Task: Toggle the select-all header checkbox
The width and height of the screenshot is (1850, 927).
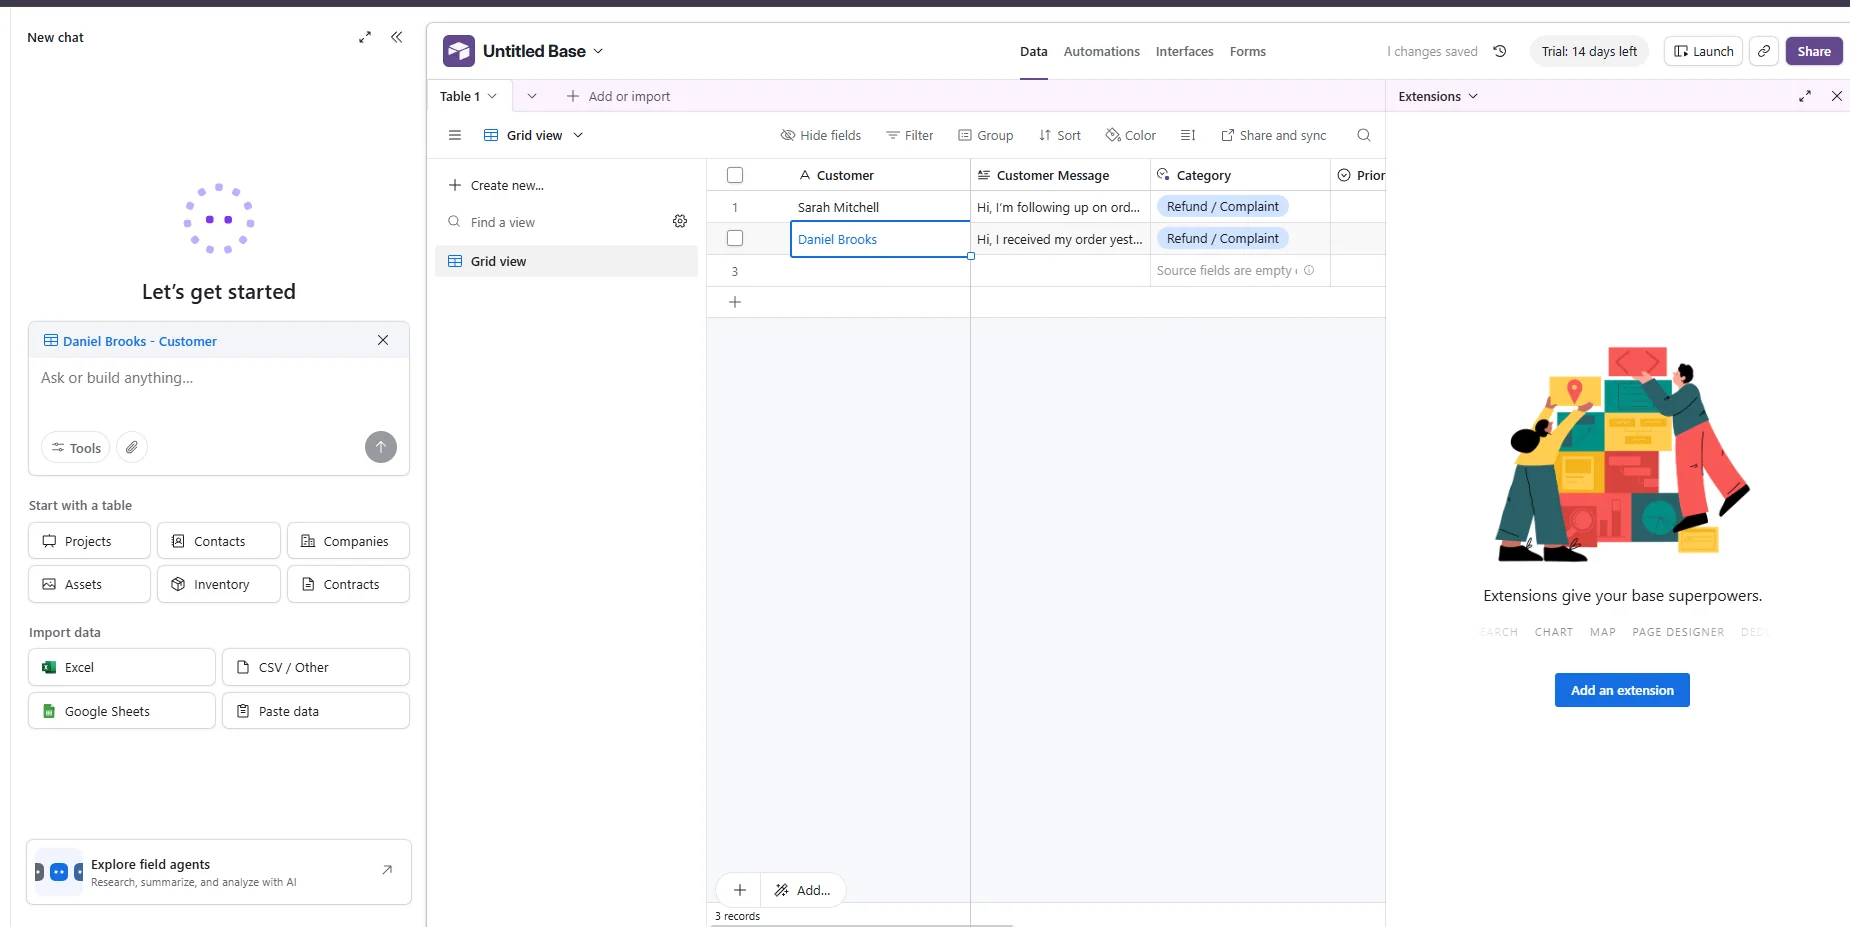Action: coord(735,175)
